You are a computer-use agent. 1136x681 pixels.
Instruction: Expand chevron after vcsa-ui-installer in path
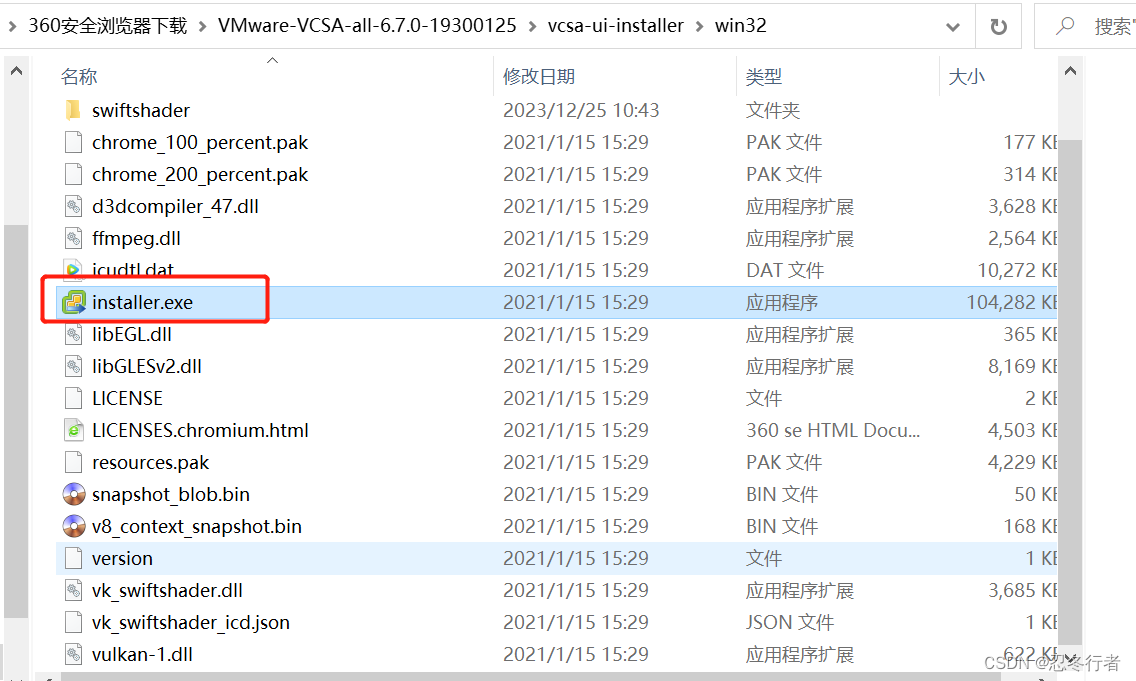700,27
